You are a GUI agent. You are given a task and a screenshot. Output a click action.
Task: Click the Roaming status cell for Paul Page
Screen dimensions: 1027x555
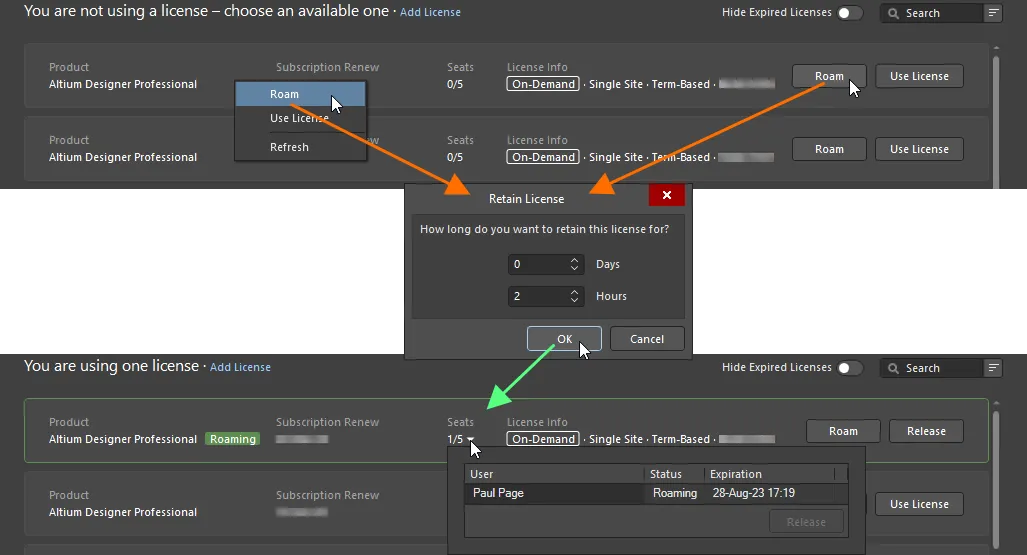click(x=675, y=493)
